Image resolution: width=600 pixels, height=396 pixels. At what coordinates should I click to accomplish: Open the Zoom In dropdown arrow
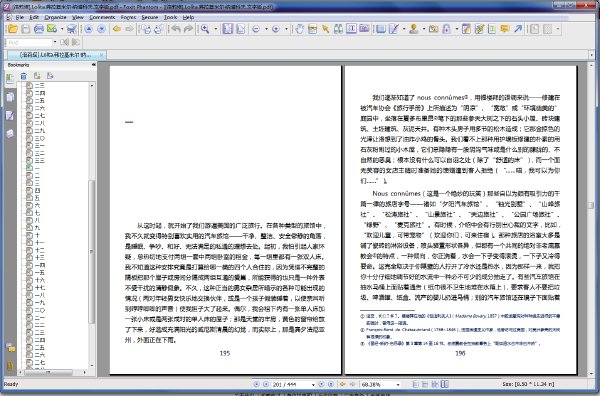click(x=286, y=29)
